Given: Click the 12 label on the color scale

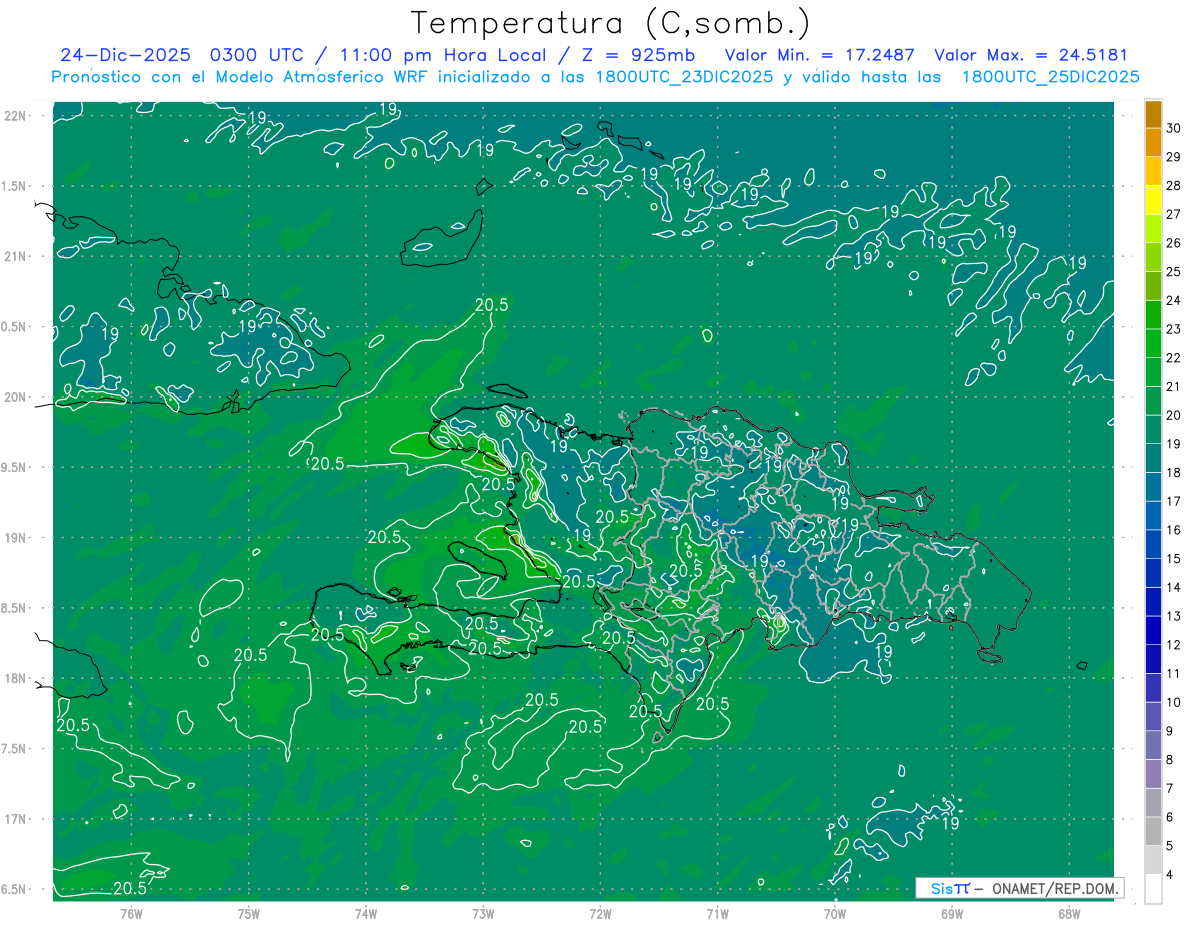Looking at the screenshot, I should tap(1174, 645).
